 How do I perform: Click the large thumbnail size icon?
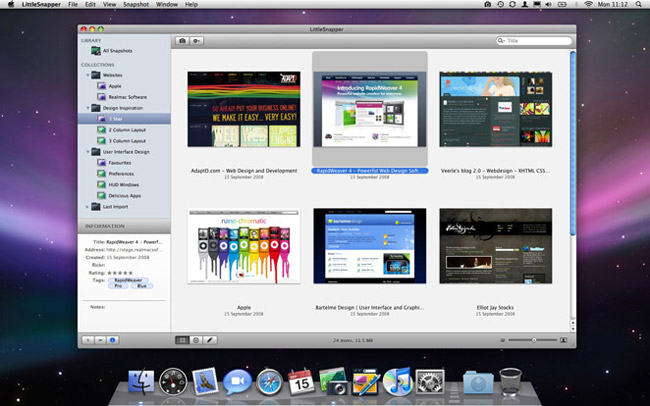click(x=563, y=340)
